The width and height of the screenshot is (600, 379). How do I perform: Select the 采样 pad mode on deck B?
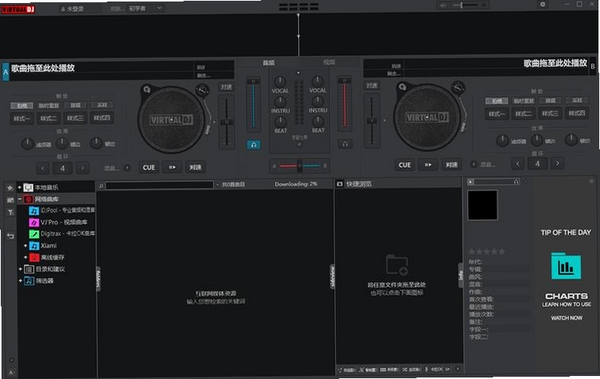577,100
